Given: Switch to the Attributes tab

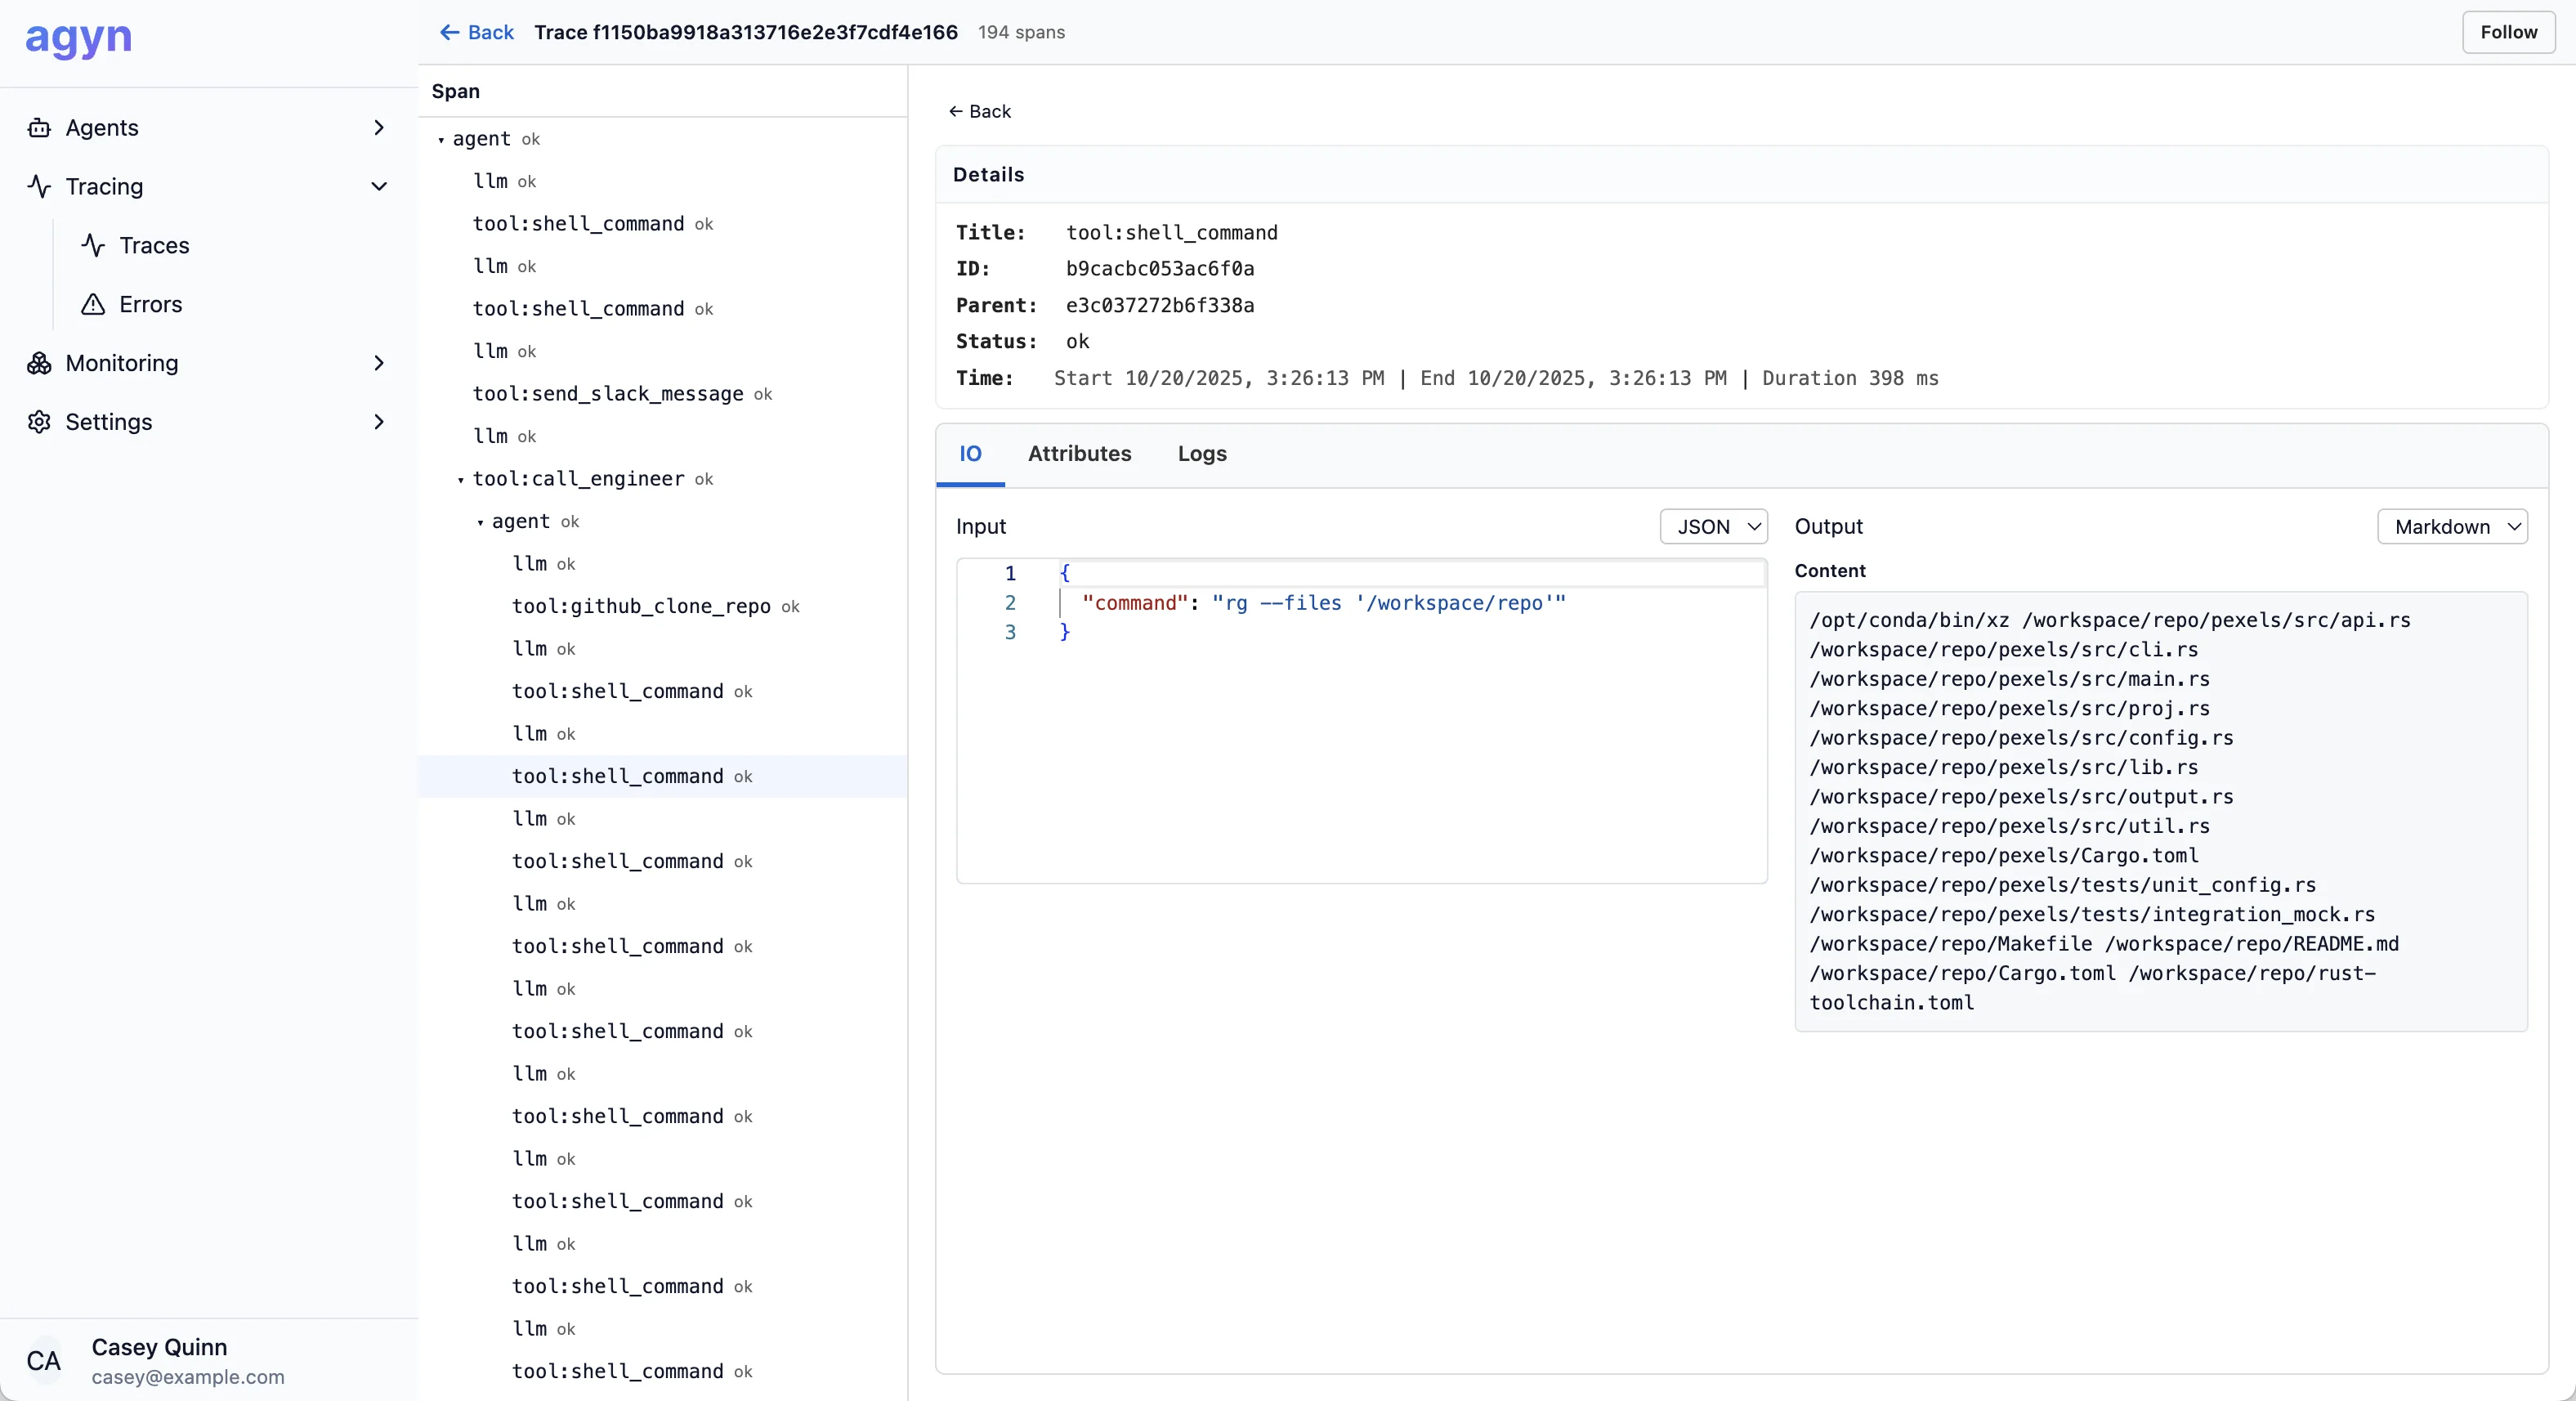Looking at the screenshot, I should tap(1079, 454).
